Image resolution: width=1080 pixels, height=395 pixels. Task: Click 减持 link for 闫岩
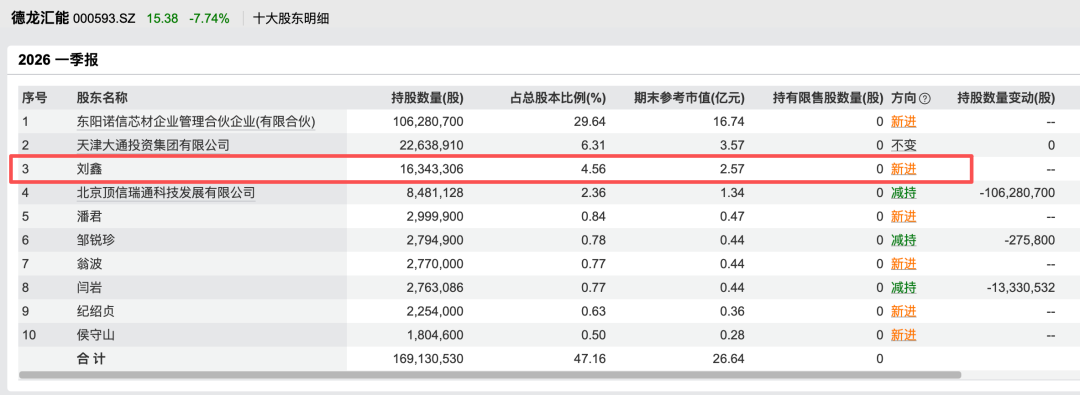[904, 287]
